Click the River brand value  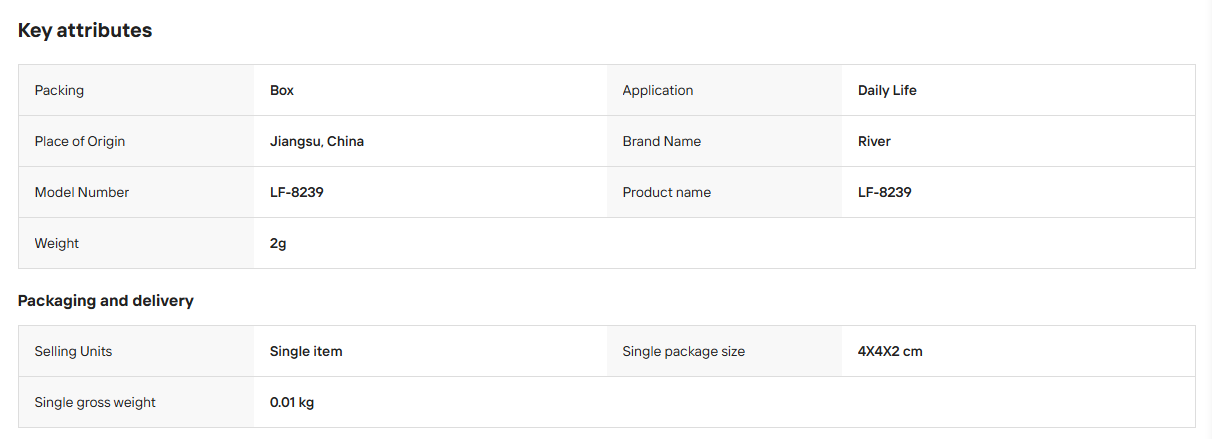coord(874,141)
